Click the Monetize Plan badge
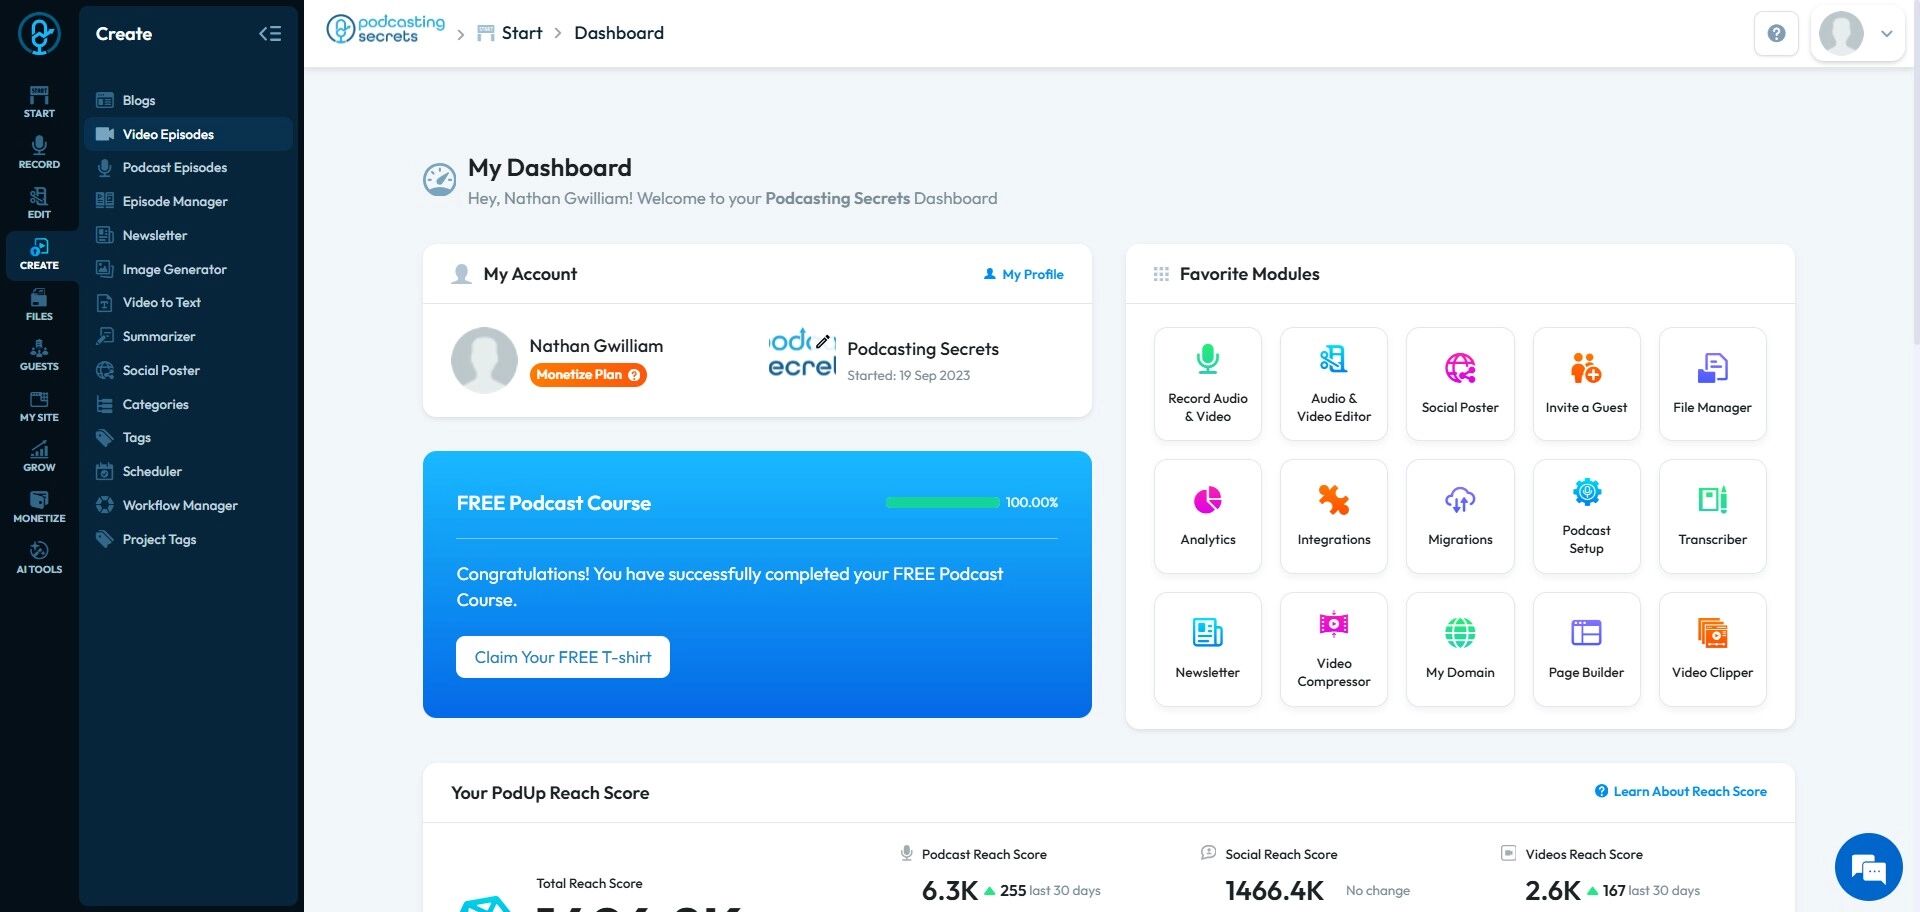Screen dimensions: 1920x912 pyautogui.click(x=588, y=375)
